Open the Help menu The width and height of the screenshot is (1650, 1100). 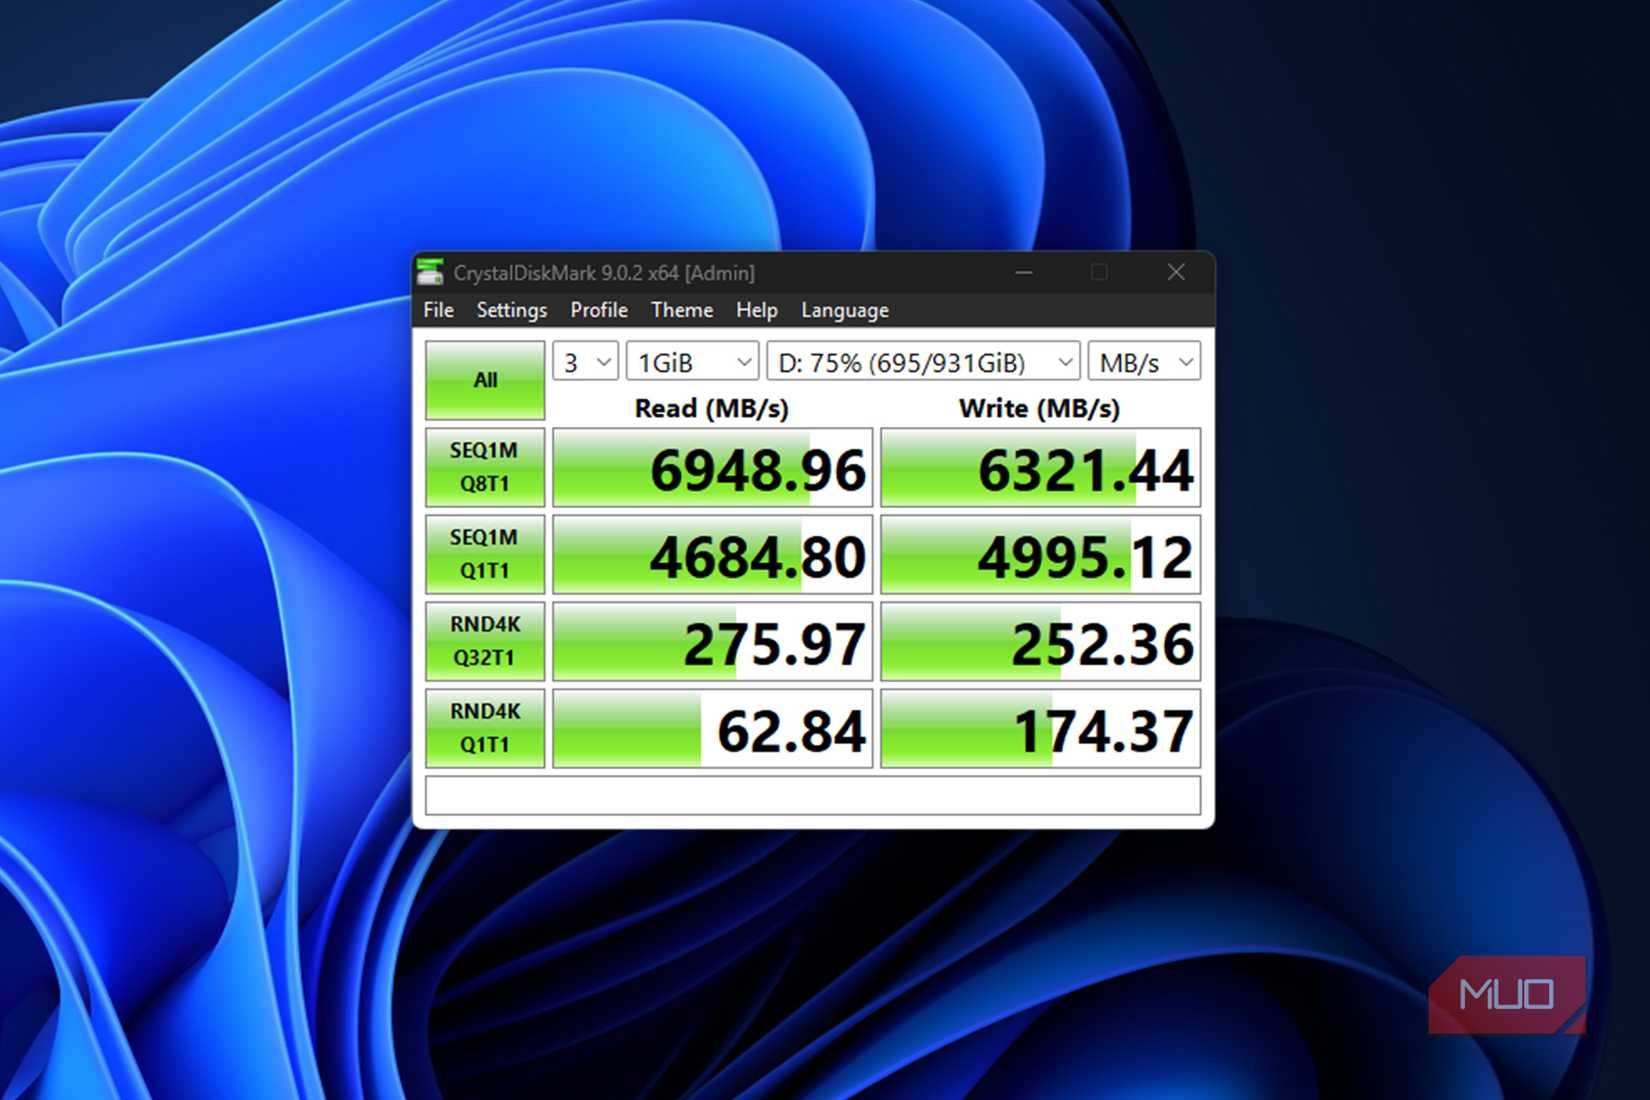click(x=757, y=310)
